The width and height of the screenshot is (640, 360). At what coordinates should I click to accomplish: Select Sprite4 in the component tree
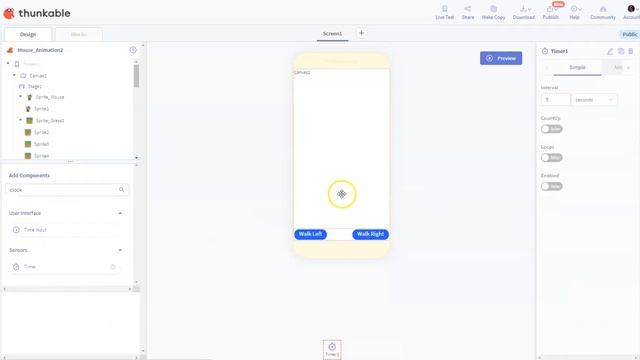click(x=41, y=156)
